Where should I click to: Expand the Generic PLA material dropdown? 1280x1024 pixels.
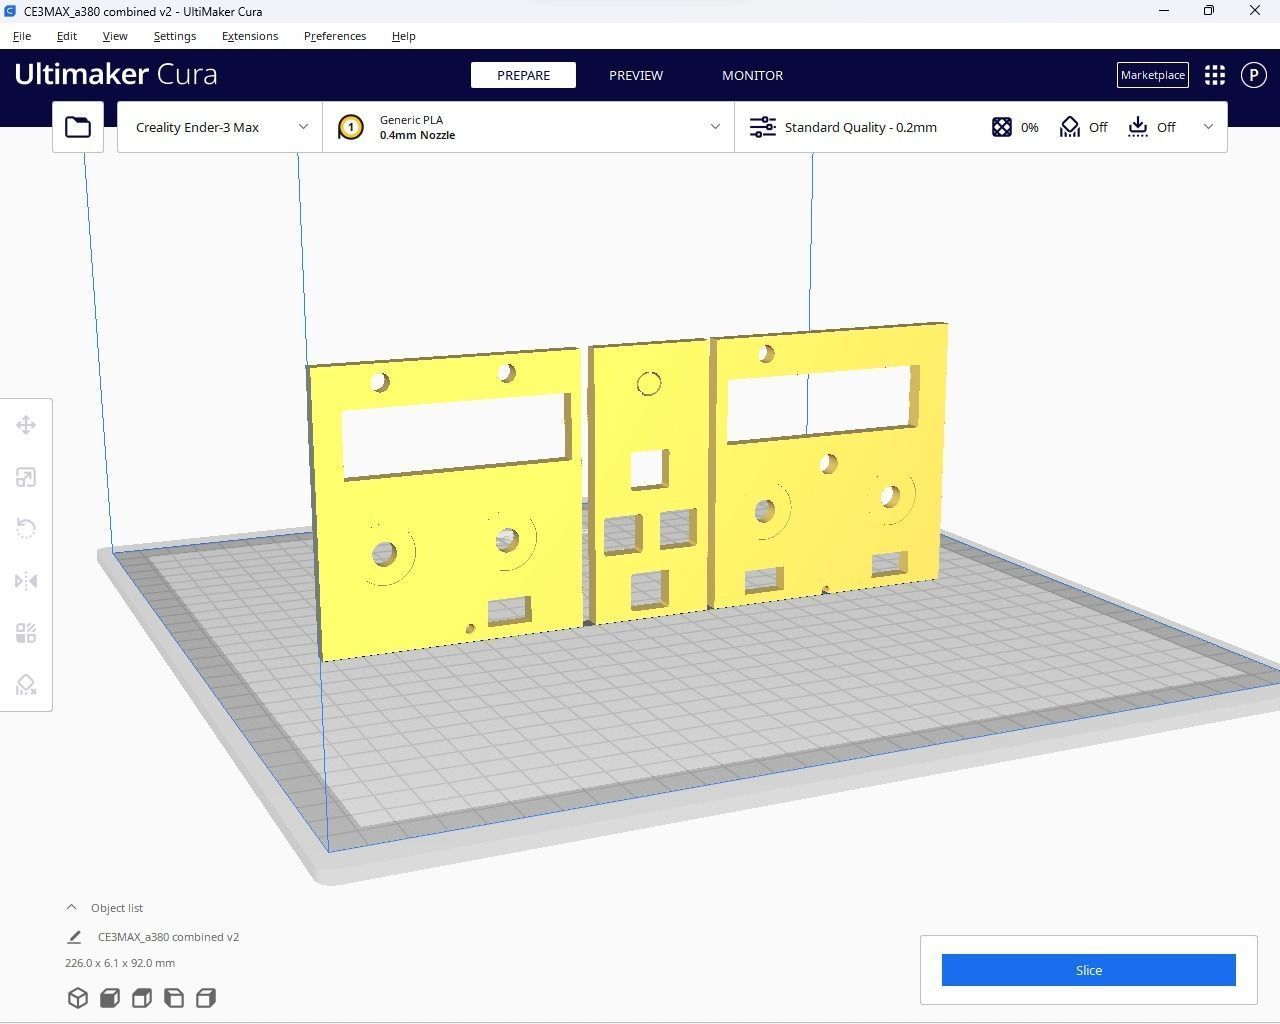point(528,127)
